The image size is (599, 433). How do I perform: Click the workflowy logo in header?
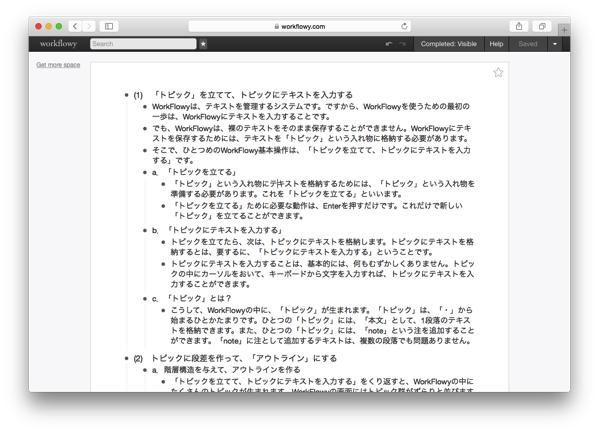pyautogui.click(x=58, y=44)
